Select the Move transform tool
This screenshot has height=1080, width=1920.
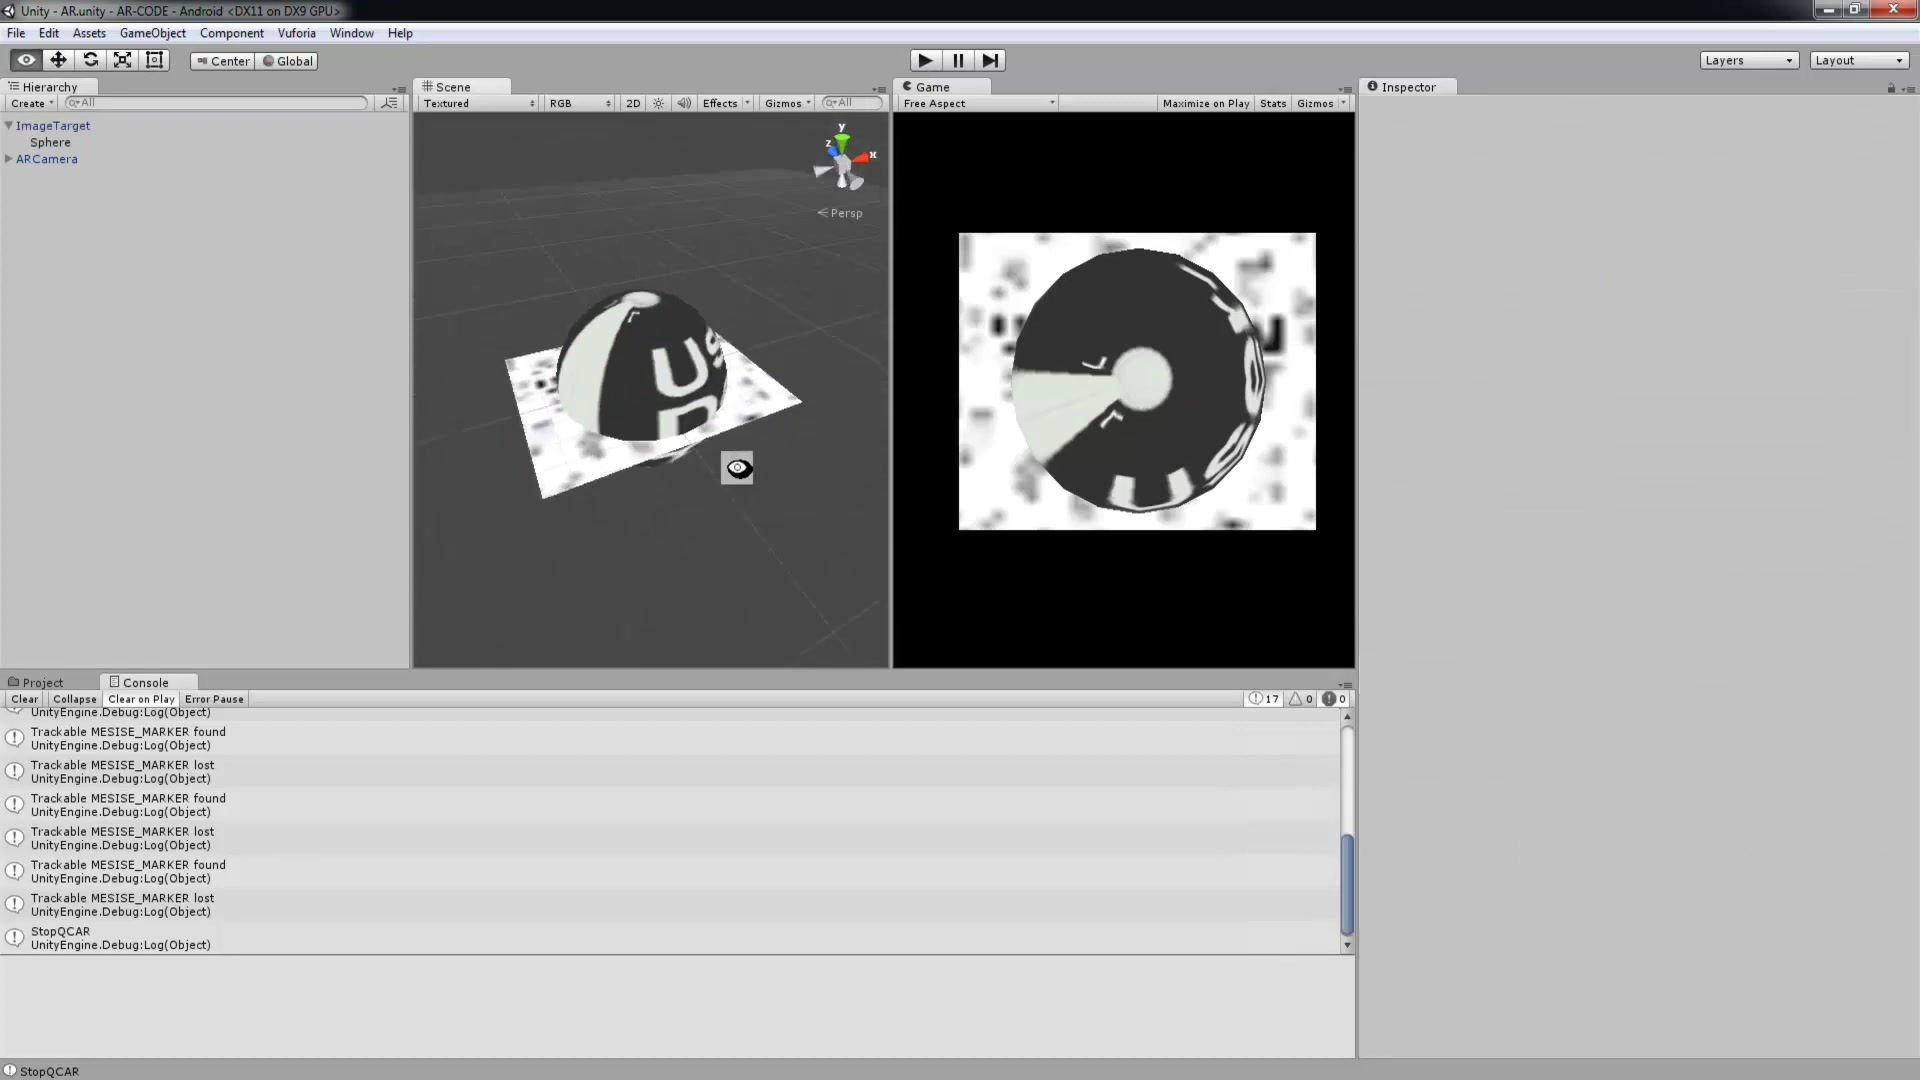(x=58, y=60)
